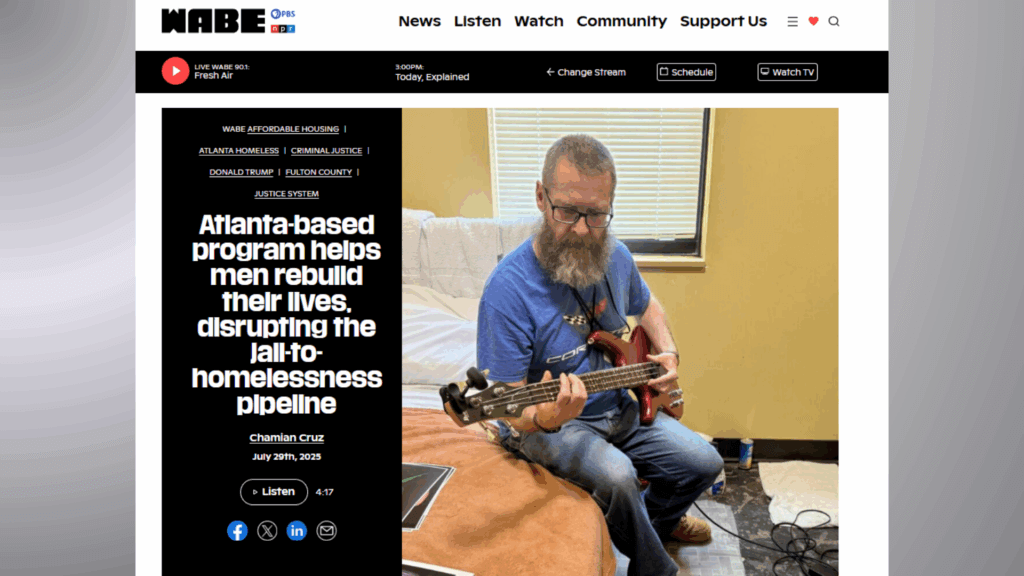Open the hamburger menu icon
The image size is (1024, 576).
pyautogui.click(x=792, y=22)
